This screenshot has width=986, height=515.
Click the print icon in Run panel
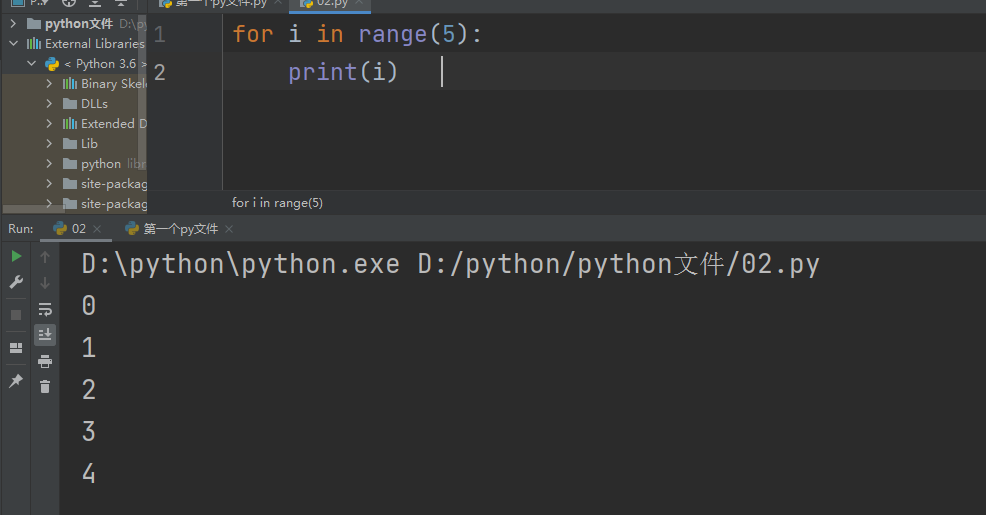click(45, 361)
